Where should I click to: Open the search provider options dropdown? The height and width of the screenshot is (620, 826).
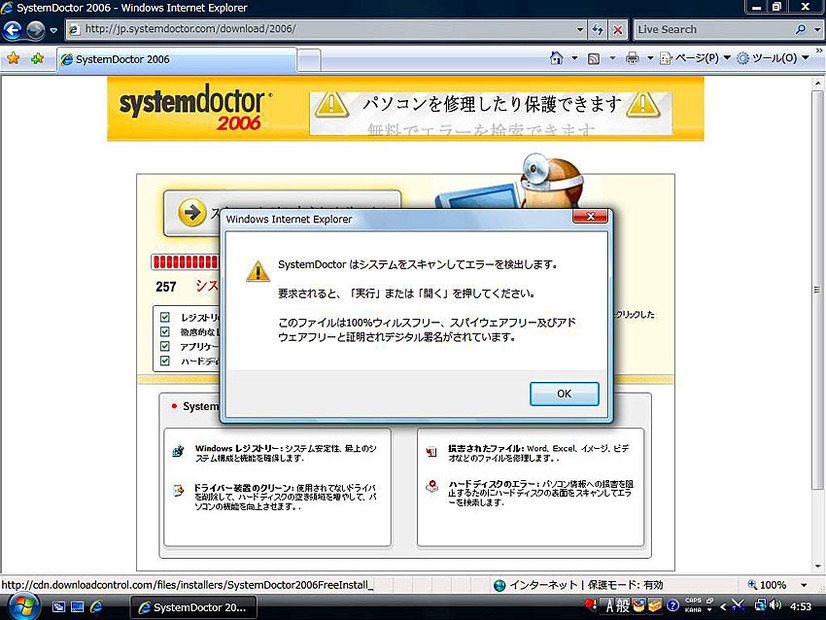pyautogui.click(x=817, y=30)
